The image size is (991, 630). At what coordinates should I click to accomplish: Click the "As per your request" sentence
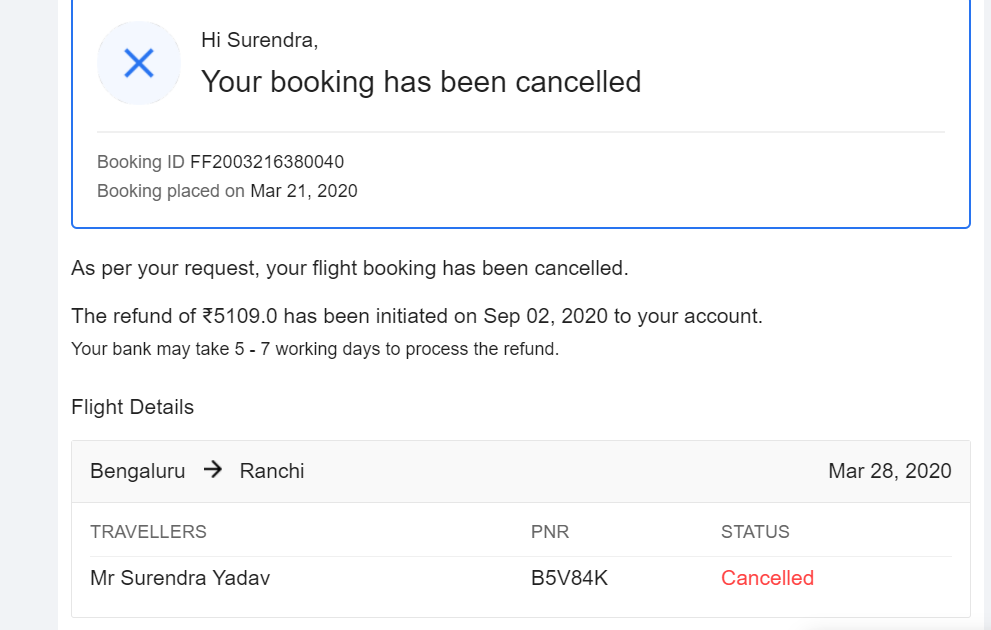(349, 268)
